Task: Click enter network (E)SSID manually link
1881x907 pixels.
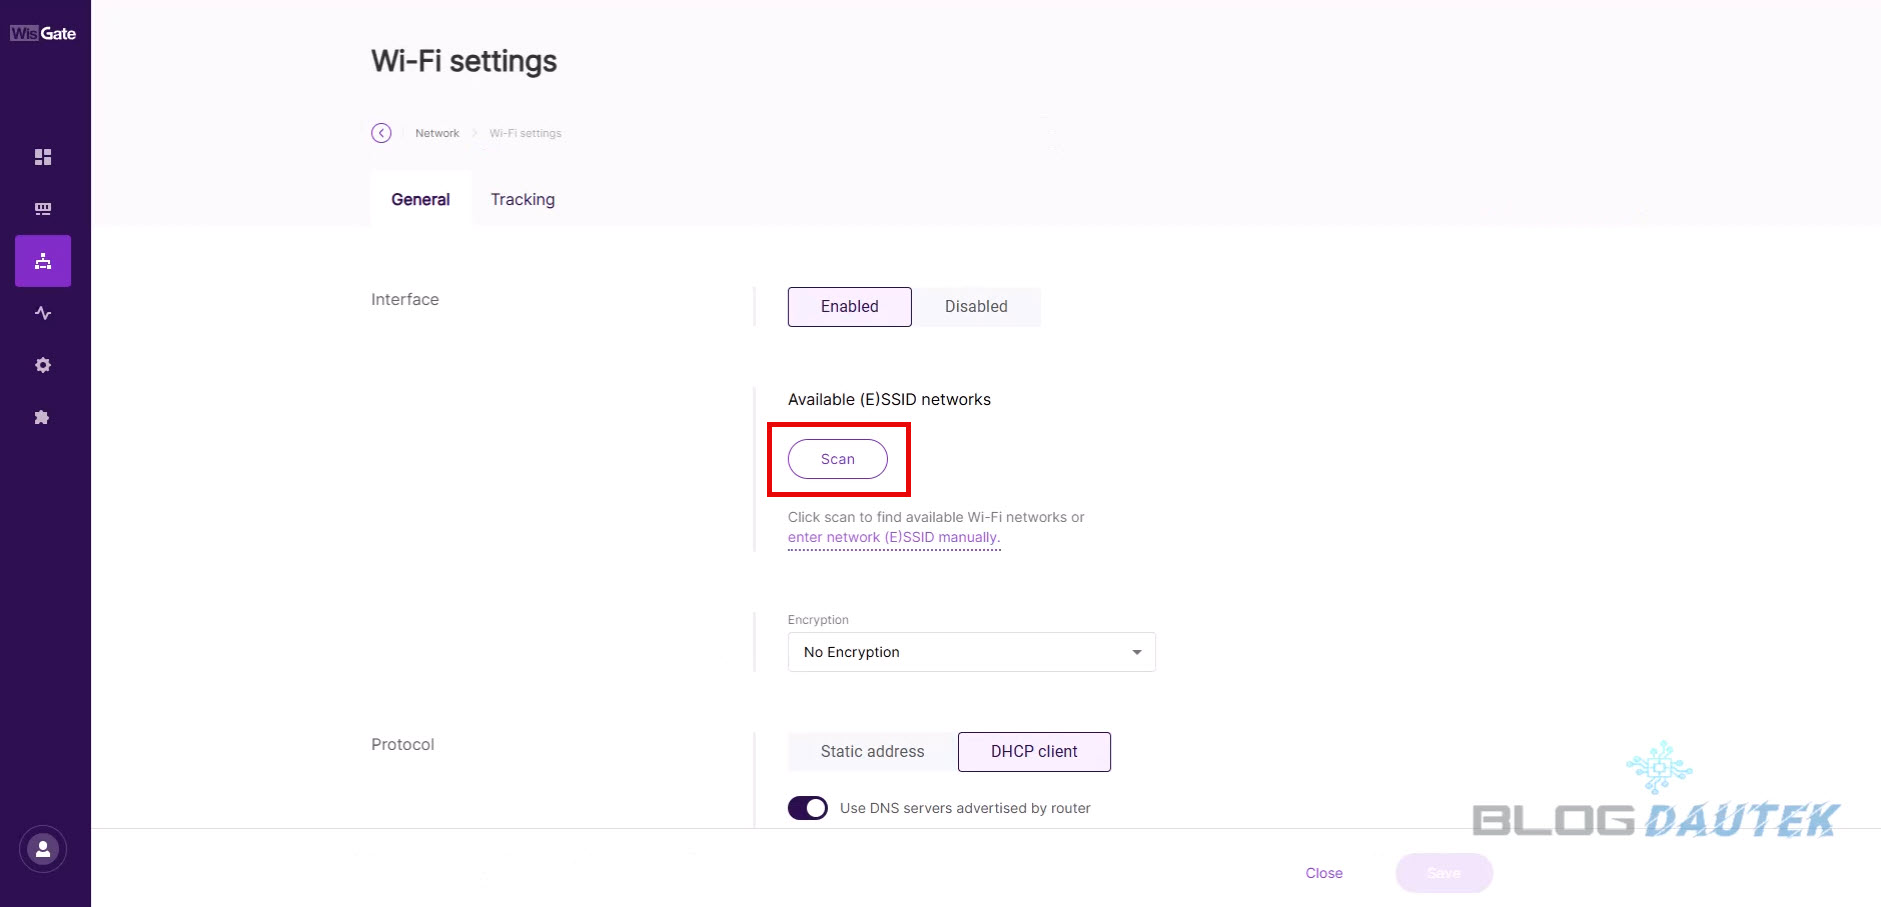Action: coord(893,538)
